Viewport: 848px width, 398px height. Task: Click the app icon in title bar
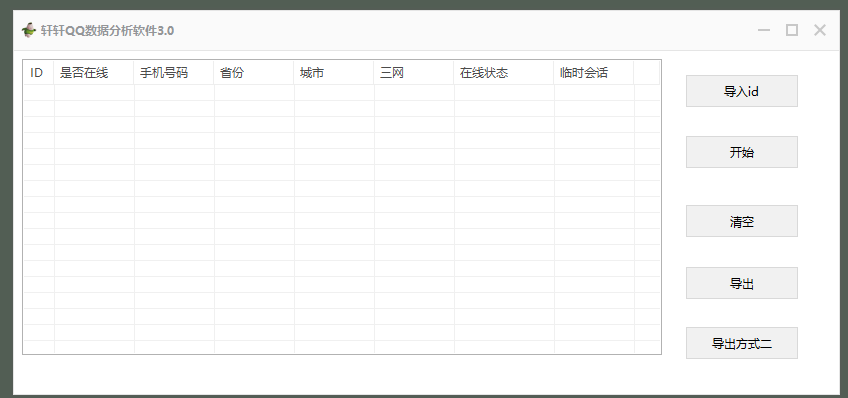click(x=28, y=30)
